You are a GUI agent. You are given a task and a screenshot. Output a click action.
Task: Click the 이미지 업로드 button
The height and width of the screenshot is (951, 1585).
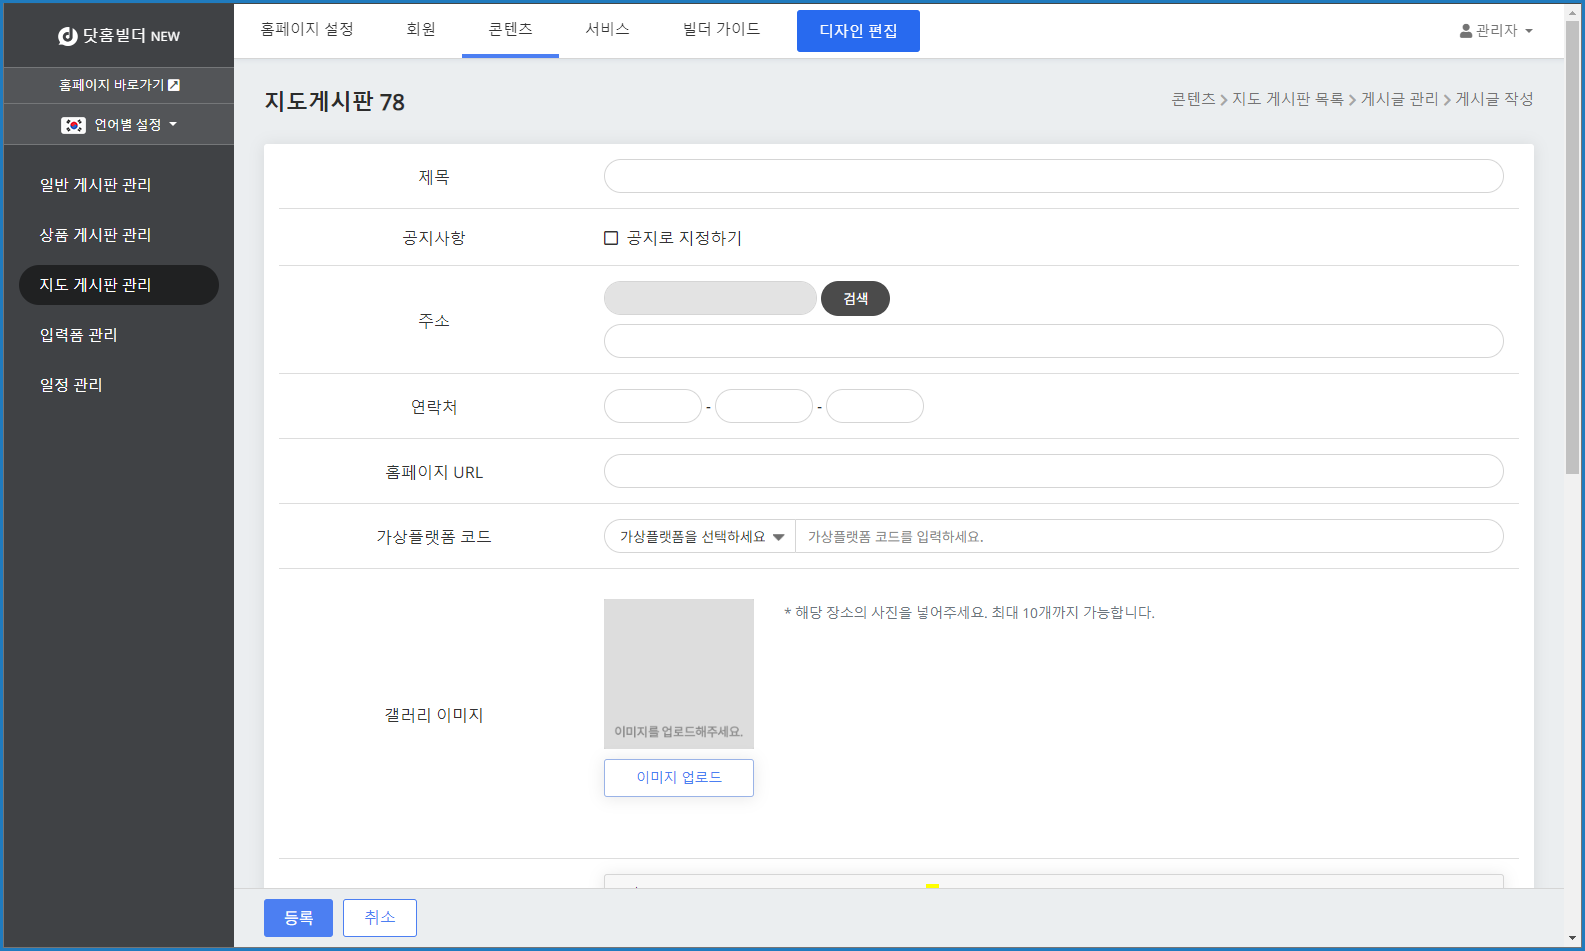pos(678,777)
